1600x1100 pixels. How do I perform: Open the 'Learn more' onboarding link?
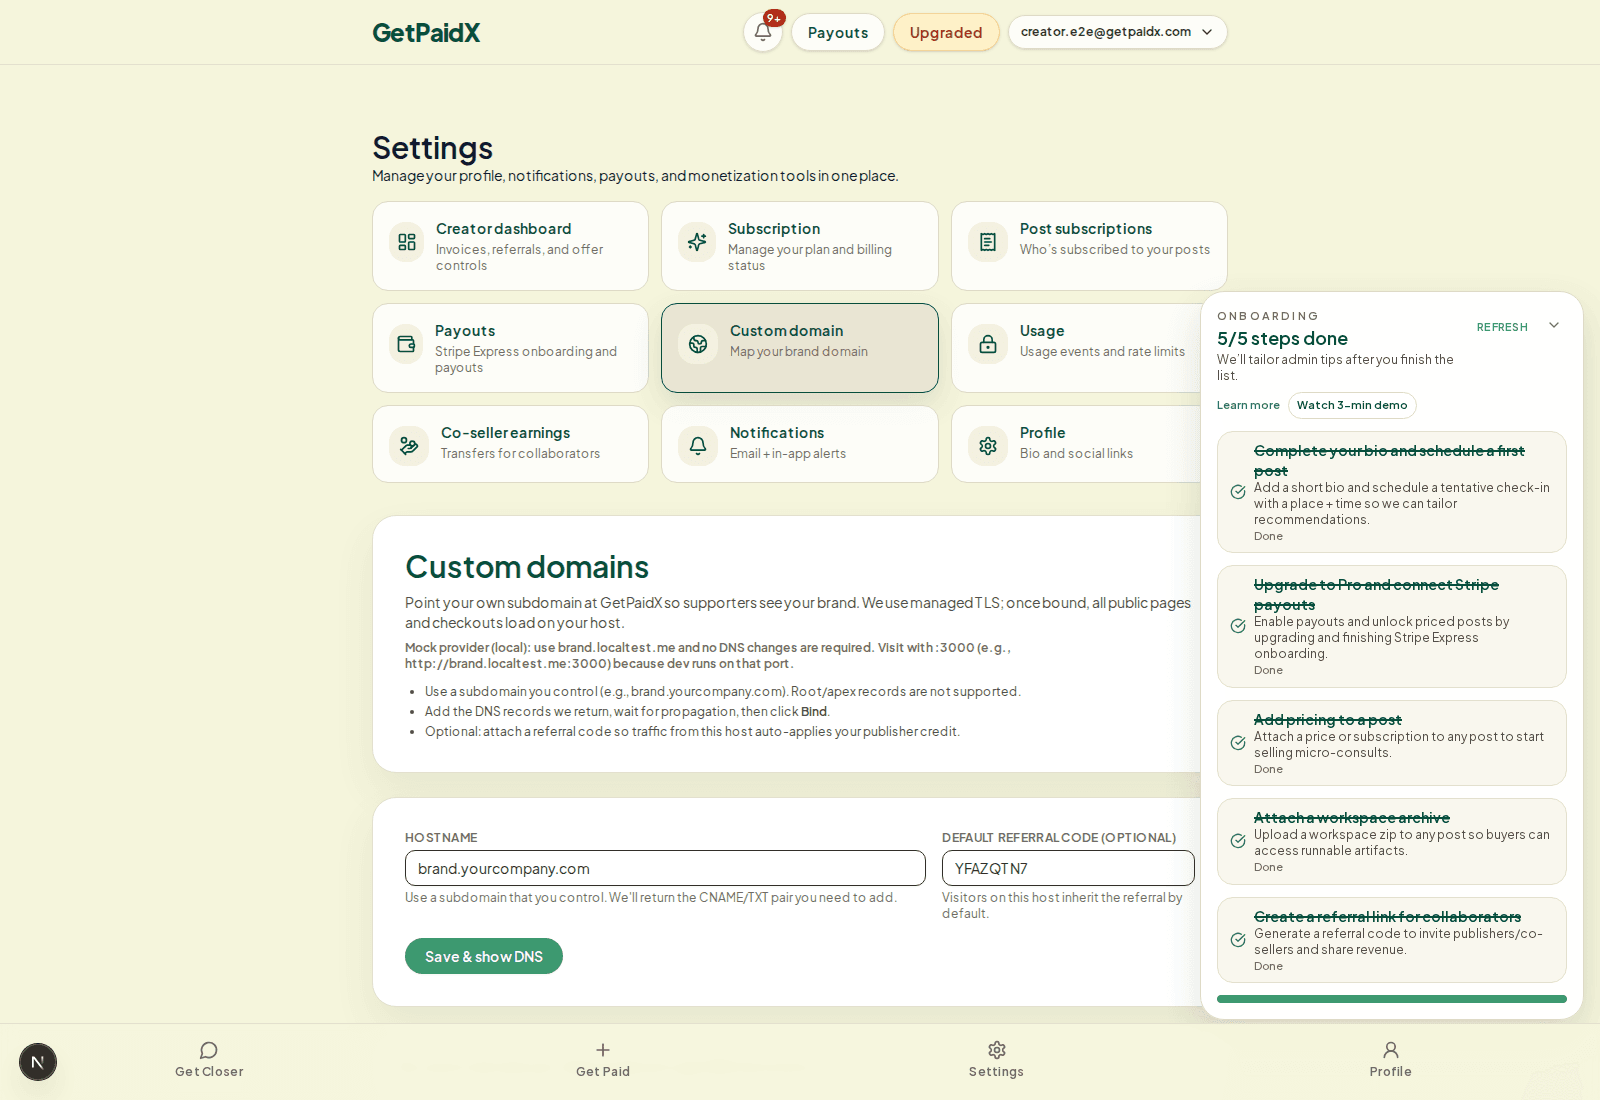tap(1247, 405)
